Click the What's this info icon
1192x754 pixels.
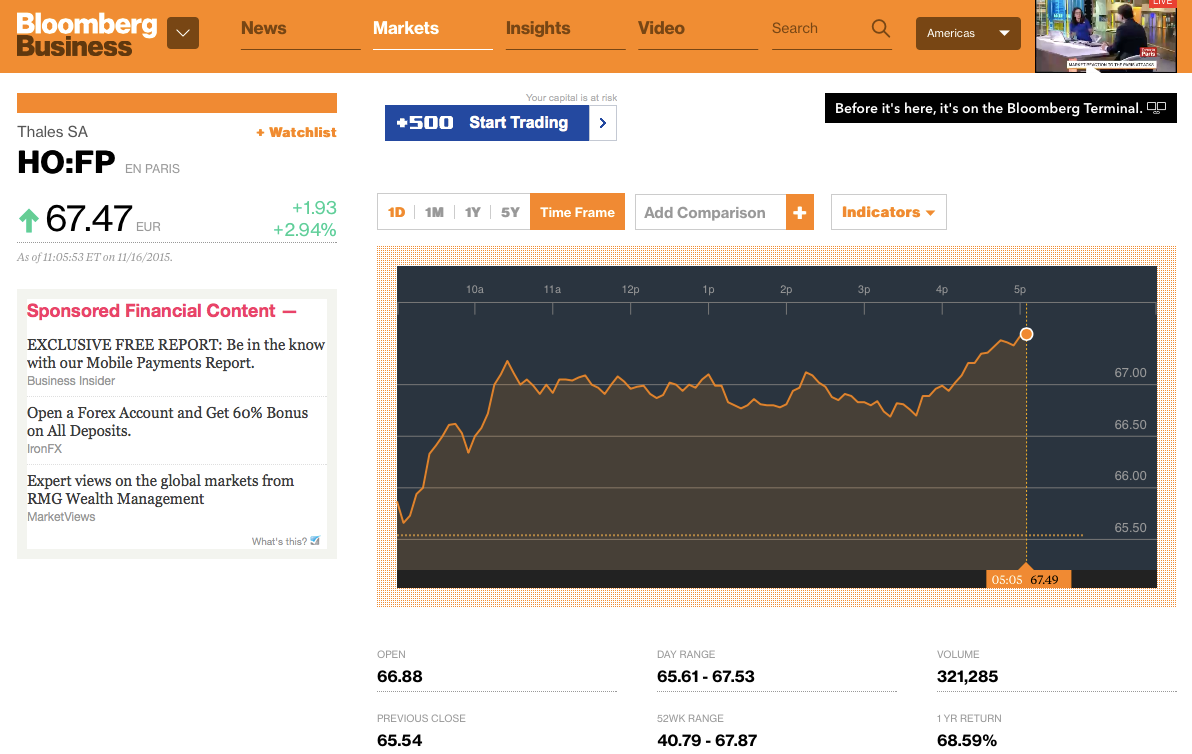[x=315, y=541]
